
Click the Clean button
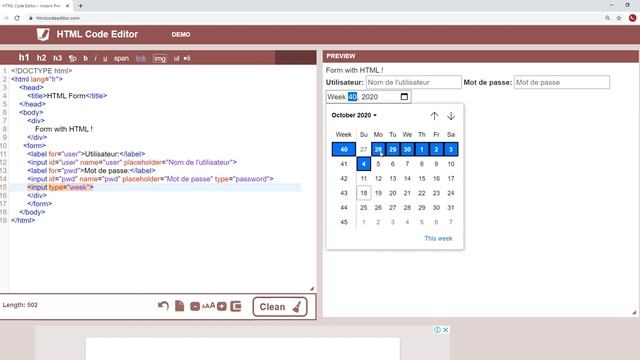pos(280,307)
